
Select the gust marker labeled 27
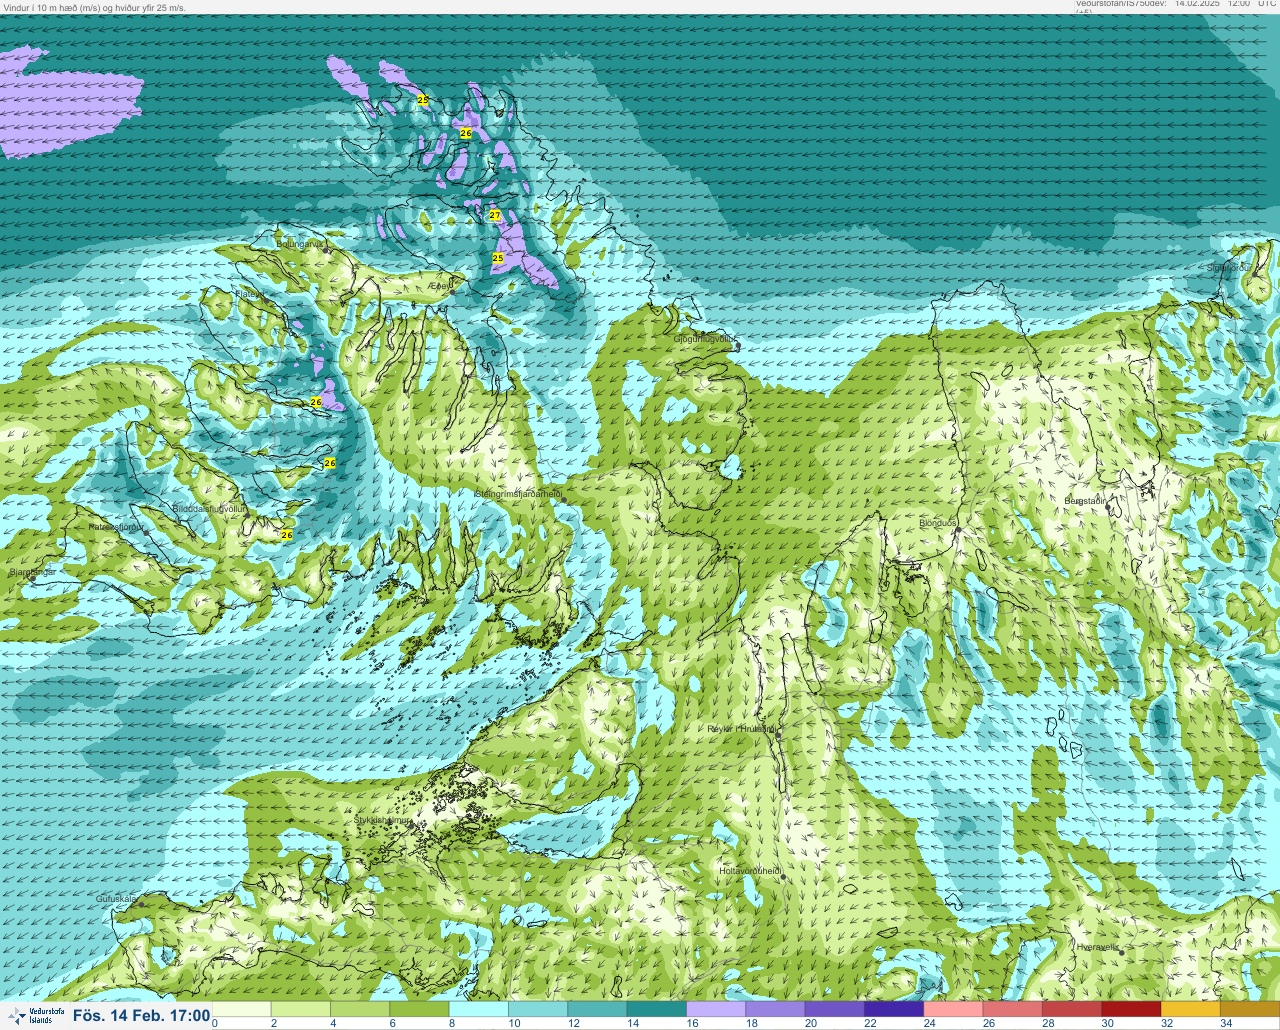click(x=495, y=215)
